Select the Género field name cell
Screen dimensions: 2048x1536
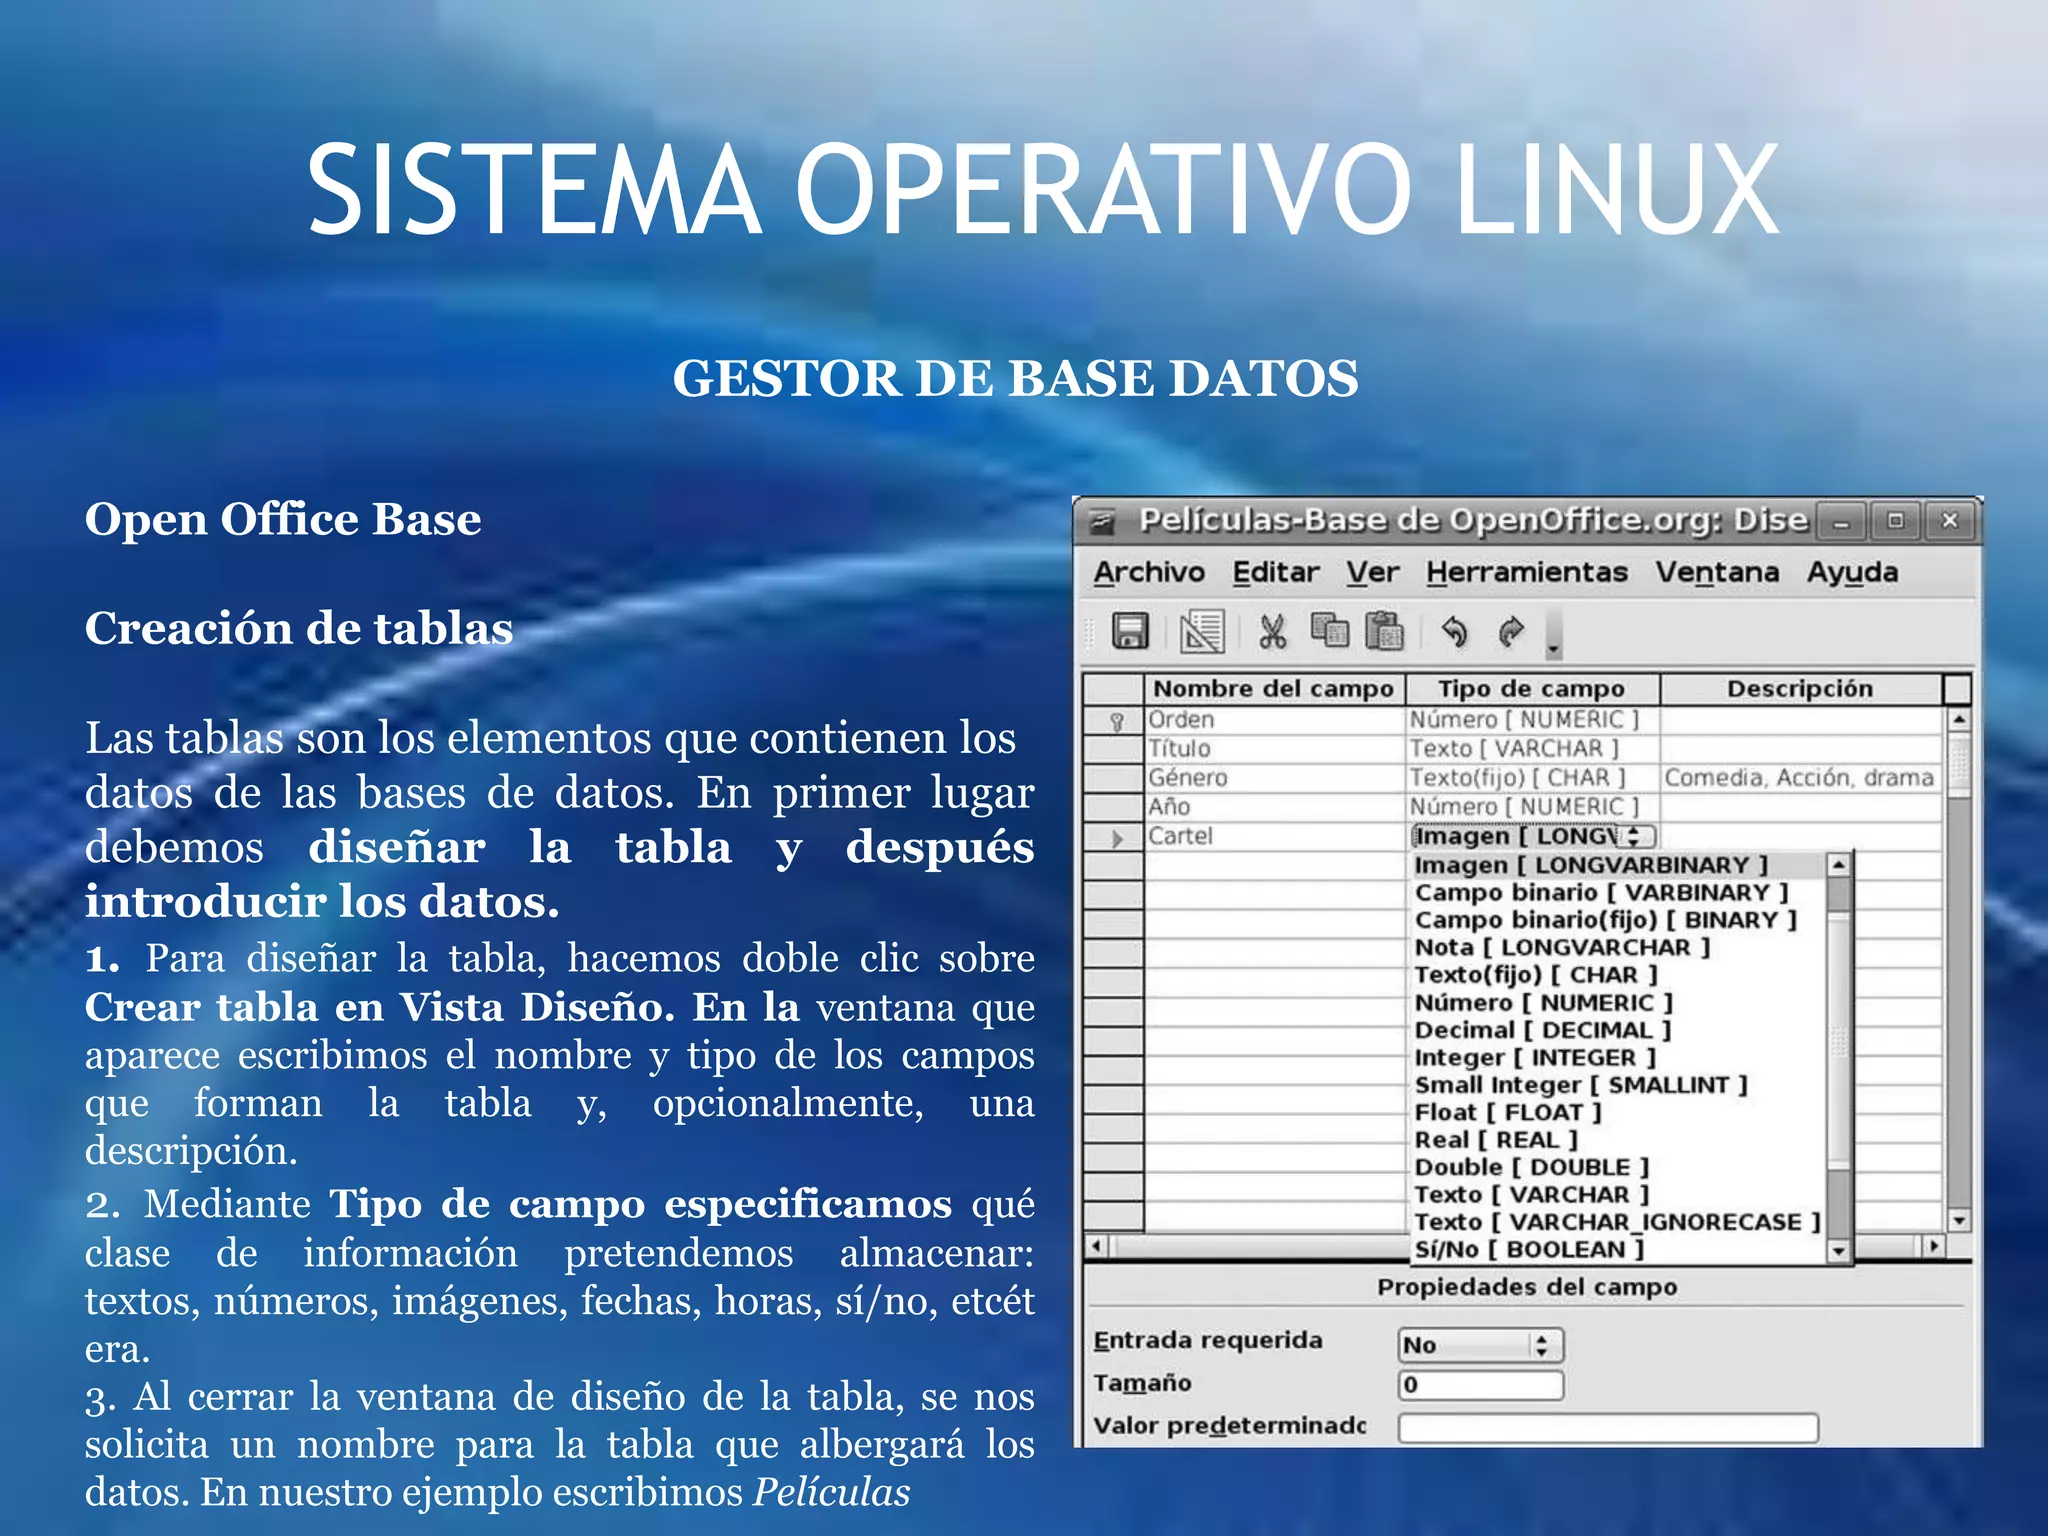tap(1274, 778)
